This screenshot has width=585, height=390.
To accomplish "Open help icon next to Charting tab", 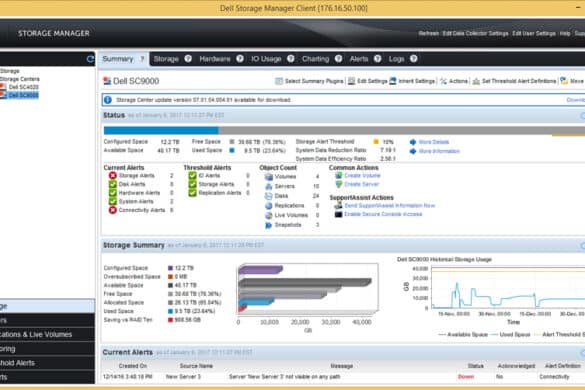I will [x=338, y=59].
